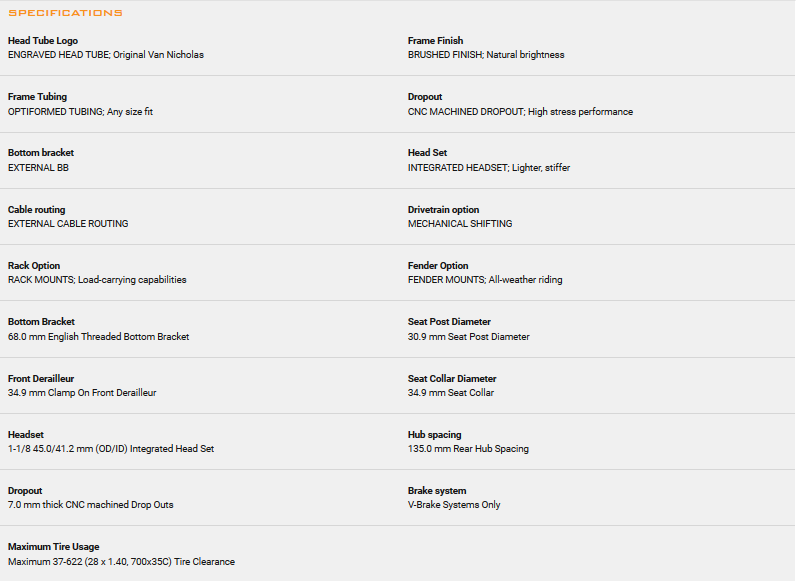Select the EXTERNAL BB value text
The height and width of the screenshot is (581, 796).
pos(38,168)
